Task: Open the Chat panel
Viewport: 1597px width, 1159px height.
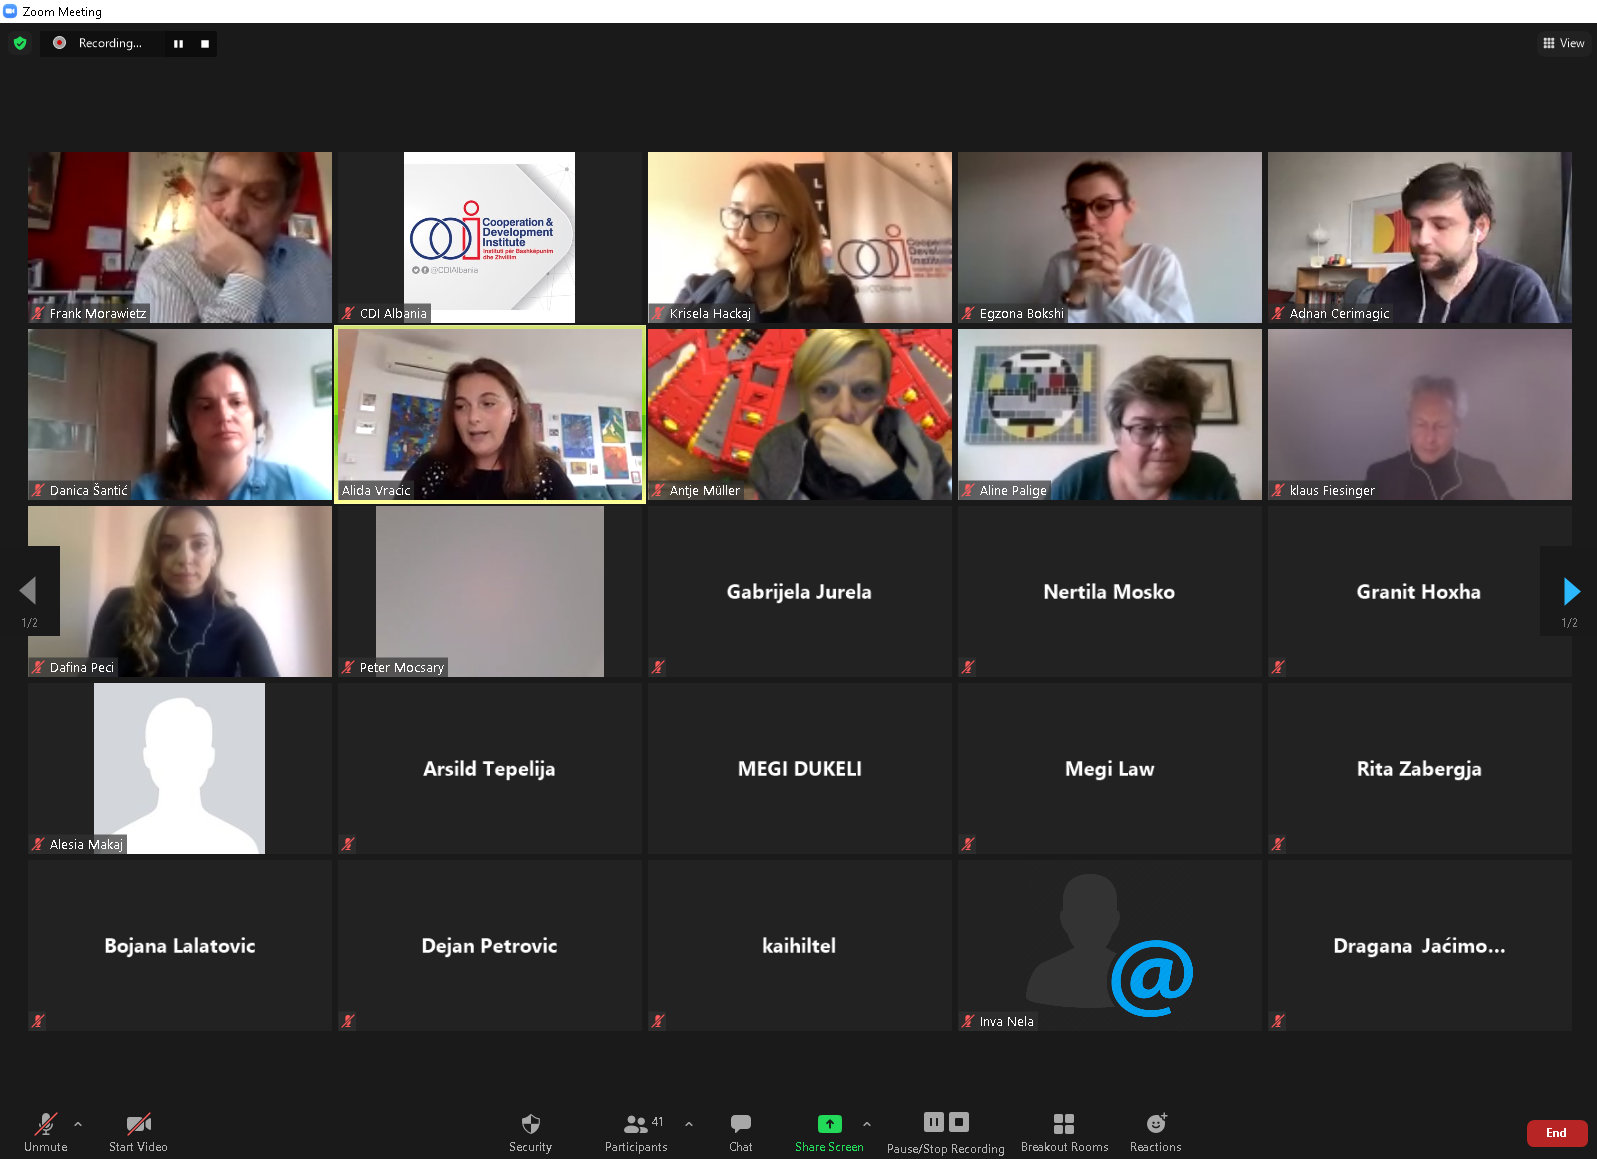Action: [741, 1132]
